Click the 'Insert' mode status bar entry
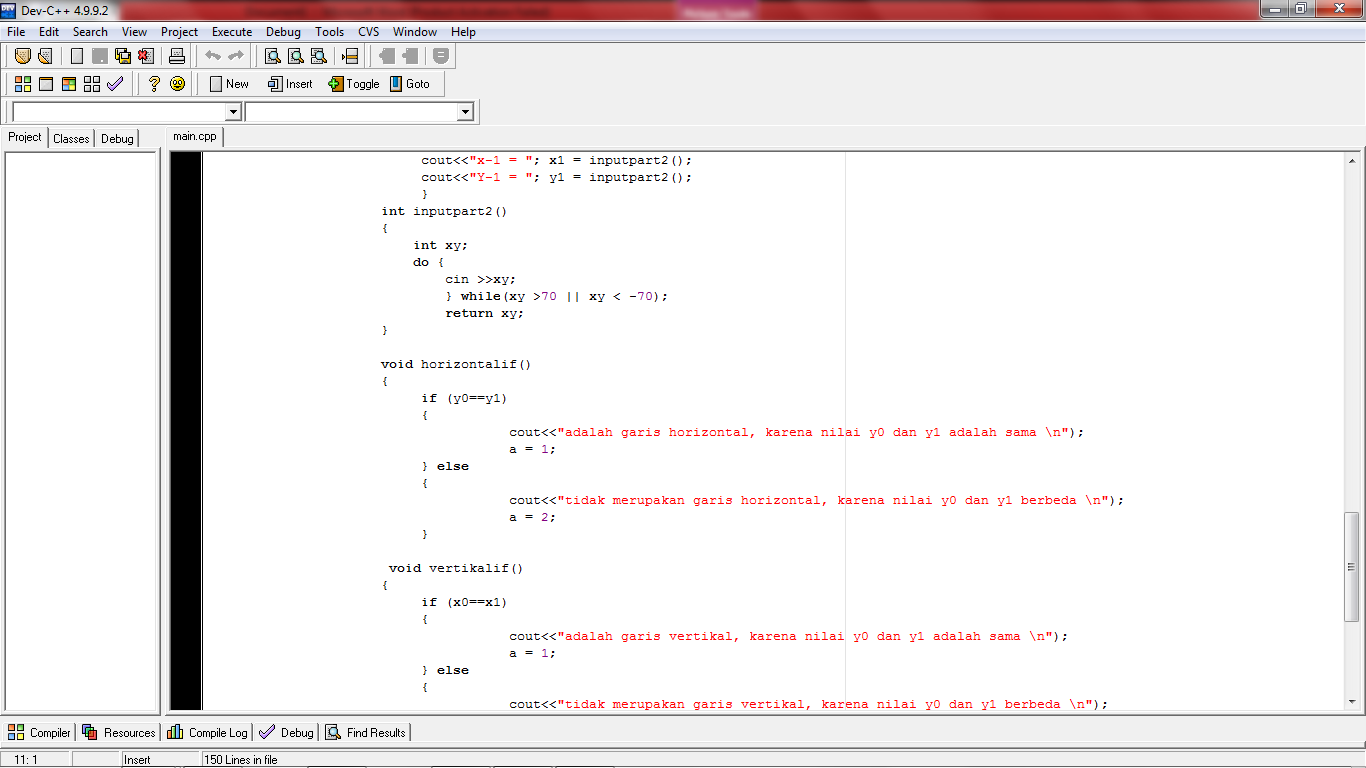 pos(137,760)
